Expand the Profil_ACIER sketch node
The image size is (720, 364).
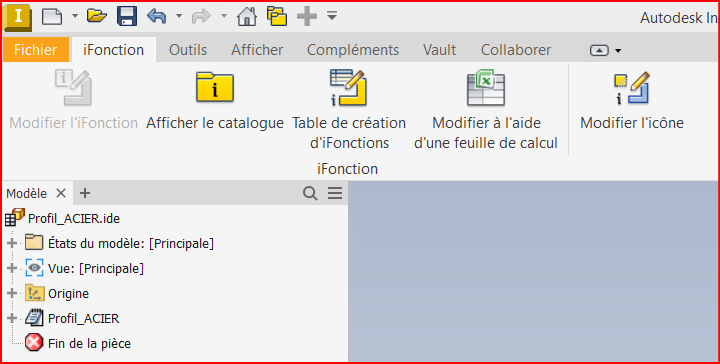pyautogui.click(x=12, y=318)
